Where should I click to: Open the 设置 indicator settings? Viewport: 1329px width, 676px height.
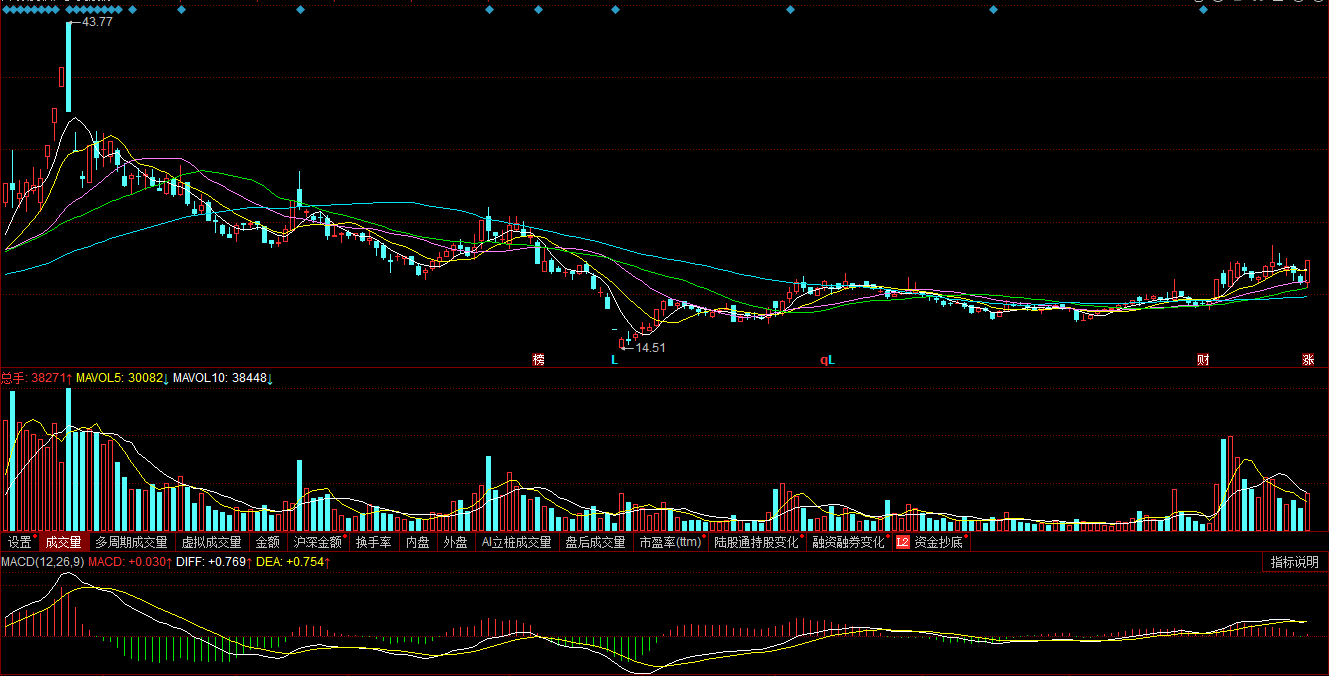tap(20, 542)
